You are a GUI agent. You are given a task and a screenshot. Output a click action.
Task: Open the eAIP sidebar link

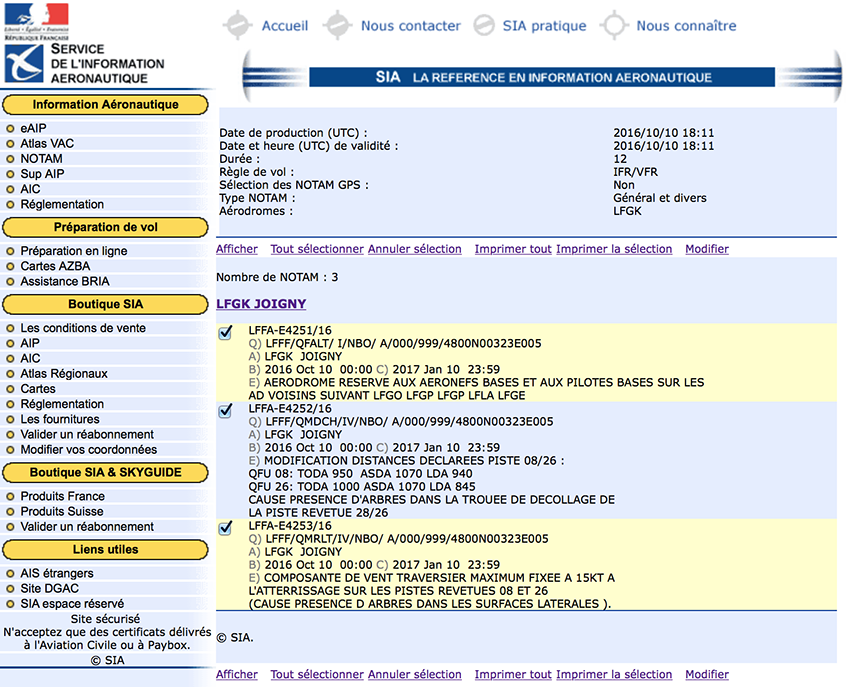tap(34, 129)
